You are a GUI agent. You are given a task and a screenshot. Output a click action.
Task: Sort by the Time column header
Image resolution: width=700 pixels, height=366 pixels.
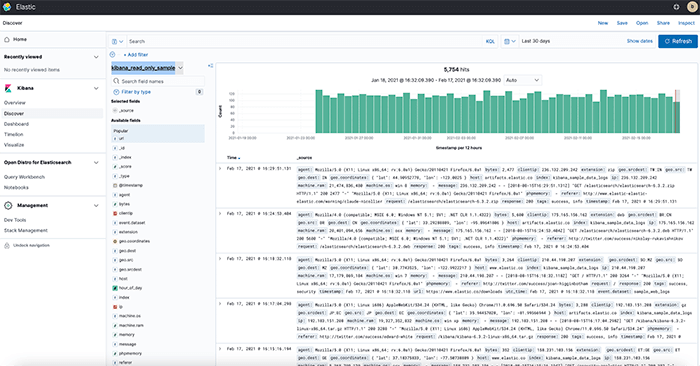pos(233,158)
